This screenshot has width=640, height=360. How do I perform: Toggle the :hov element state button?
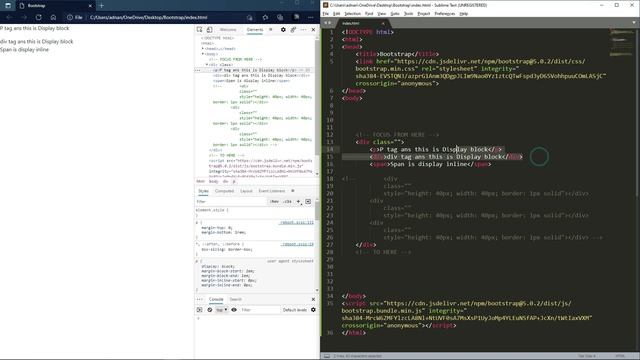click(274, 202)
